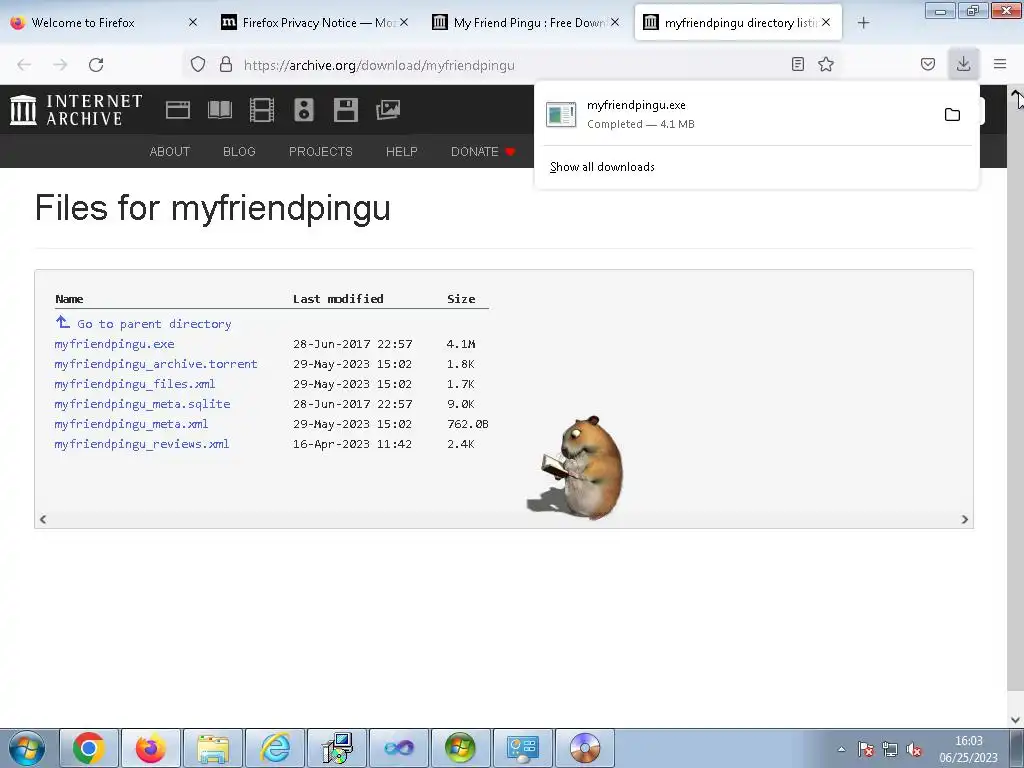Open the Internet Archive home logo
The width and height of the screenshot is (1024, 768).
pyautogui.click(x=76, y=110)
